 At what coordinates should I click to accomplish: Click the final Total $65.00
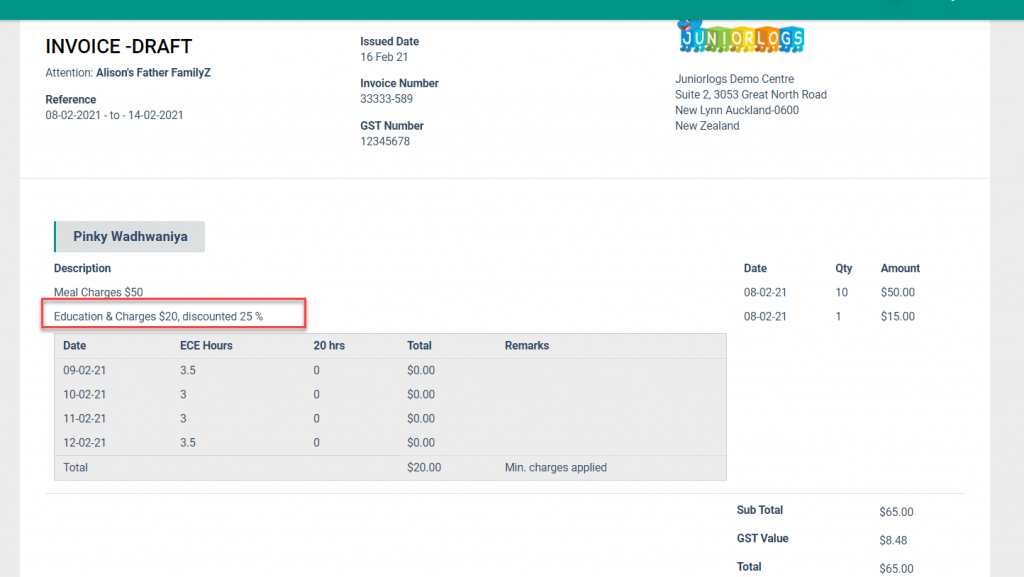[x=895, y=566]
